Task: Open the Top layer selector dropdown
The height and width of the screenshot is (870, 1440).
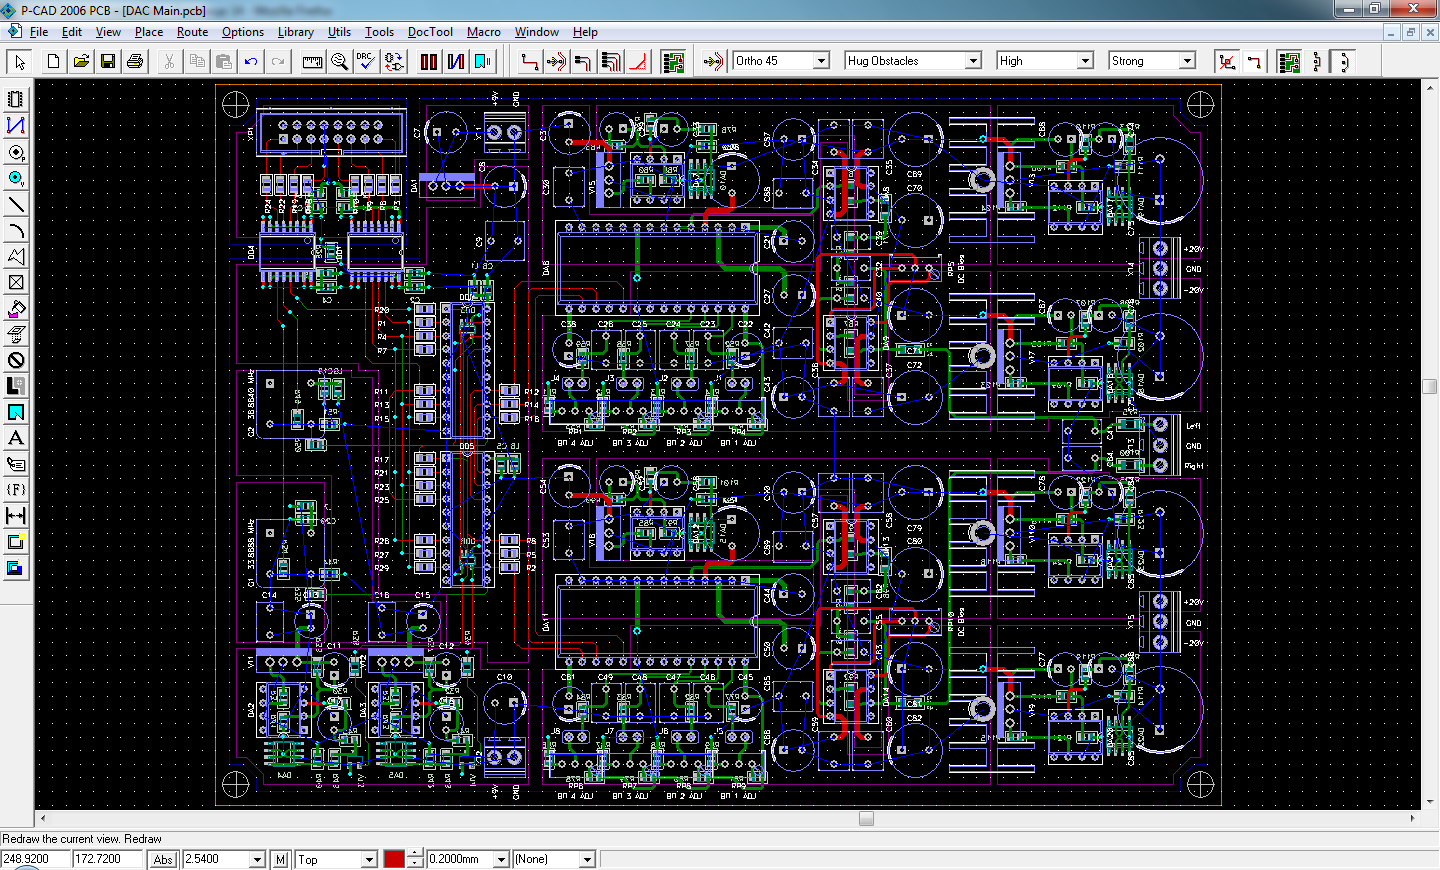Action: [369, 859]
